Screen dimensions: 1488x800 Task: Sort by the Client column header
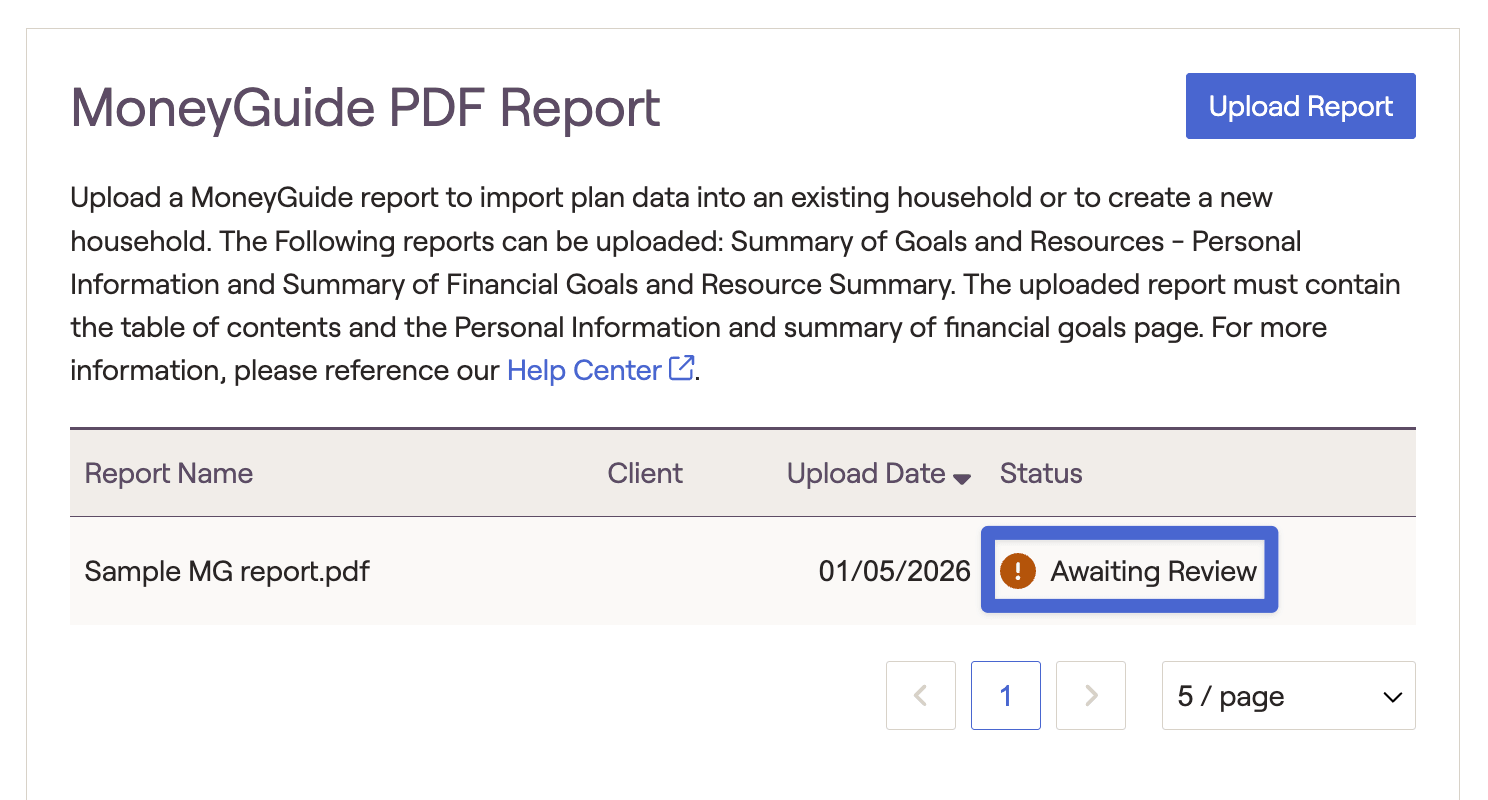[x=645, y=473]
